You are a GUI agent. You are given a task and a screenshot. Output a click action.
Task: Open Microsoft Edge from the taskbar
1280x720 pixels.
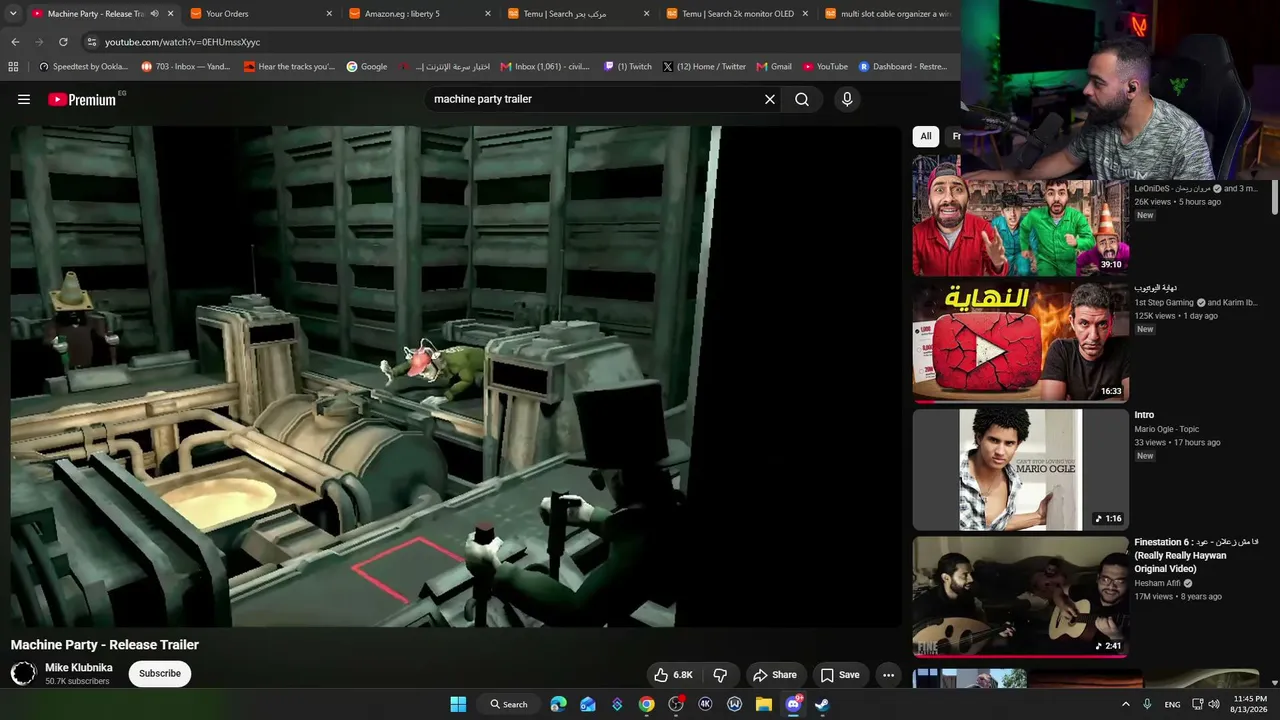coord(559,704)
